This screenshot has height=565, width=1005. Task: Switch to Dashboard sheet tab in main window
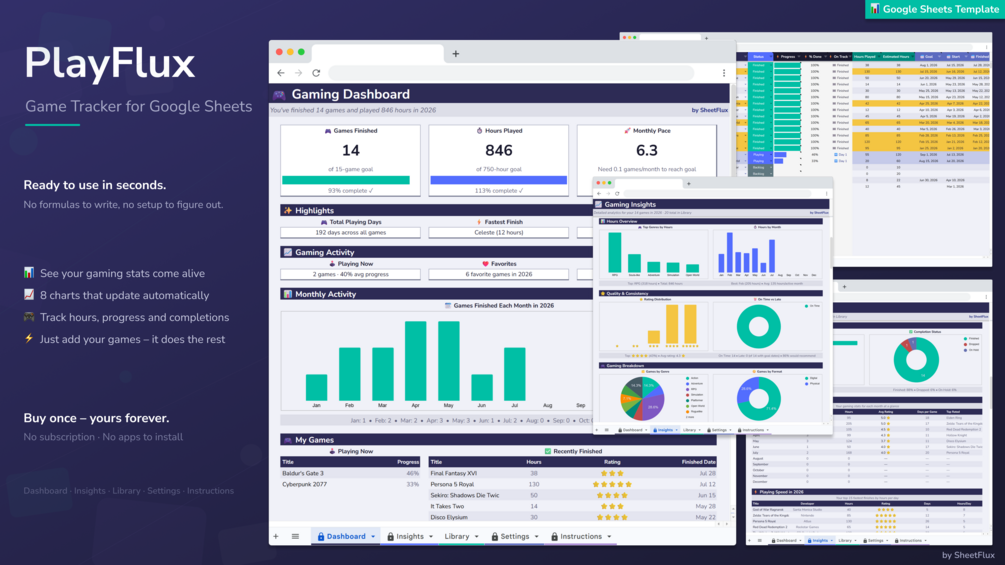tap(346, 537)
